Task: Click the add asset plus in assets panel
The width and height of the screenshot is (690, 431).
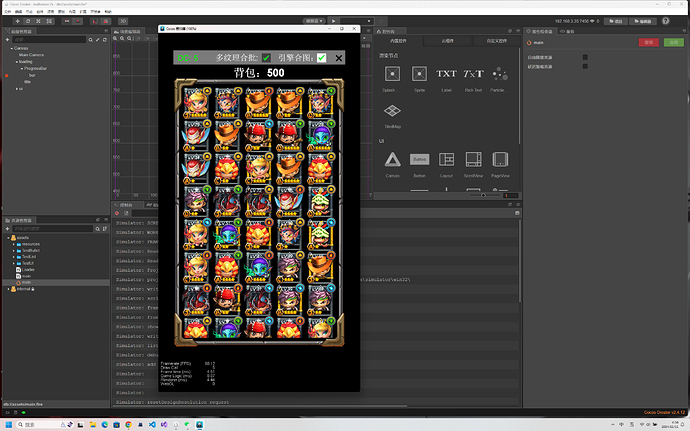Action: coord(7,228)
